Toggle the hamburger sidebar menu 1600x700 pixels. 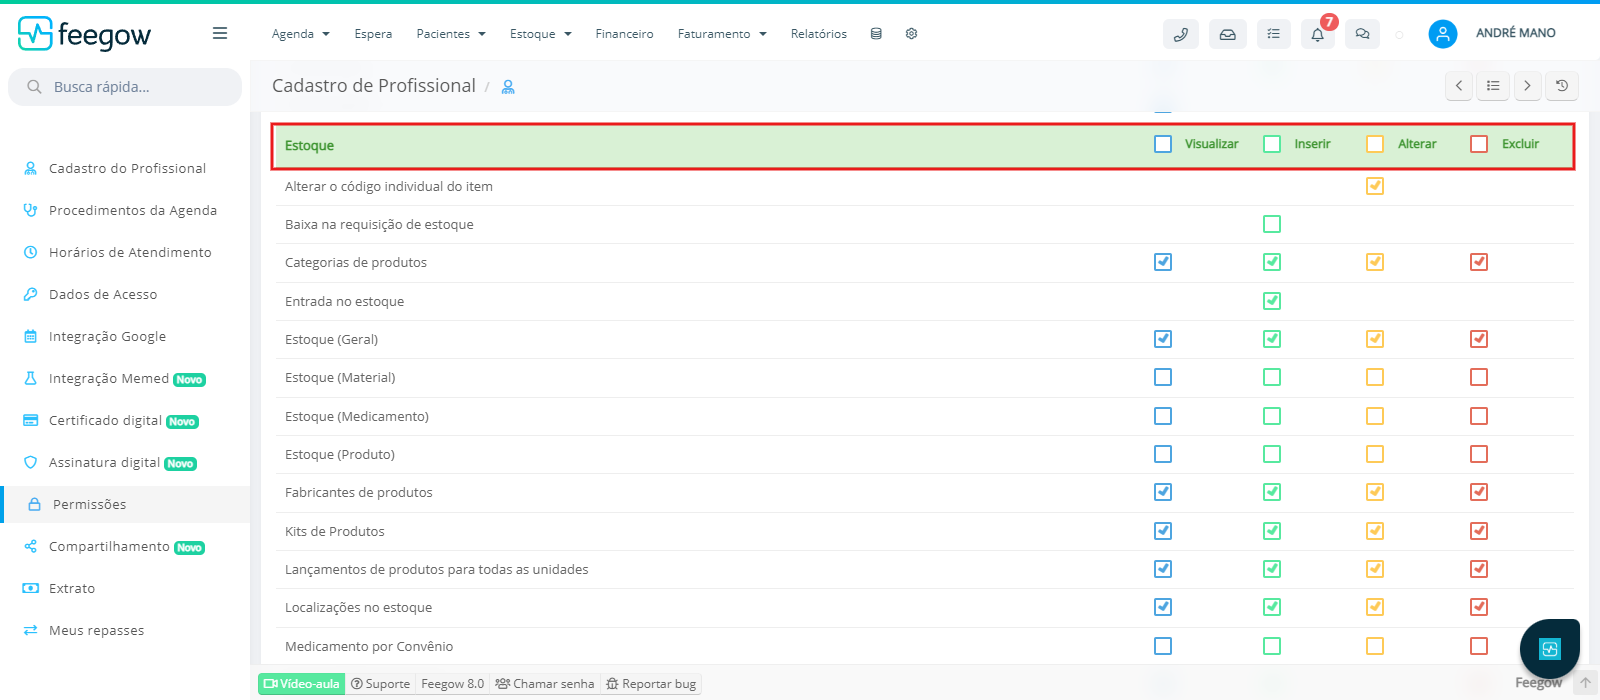(x=220, y=33)
